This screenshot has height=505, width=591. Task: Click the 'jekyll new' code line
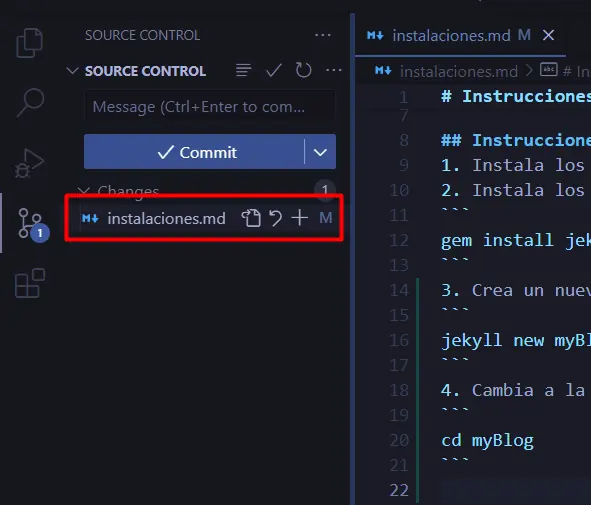click(516, 341)
